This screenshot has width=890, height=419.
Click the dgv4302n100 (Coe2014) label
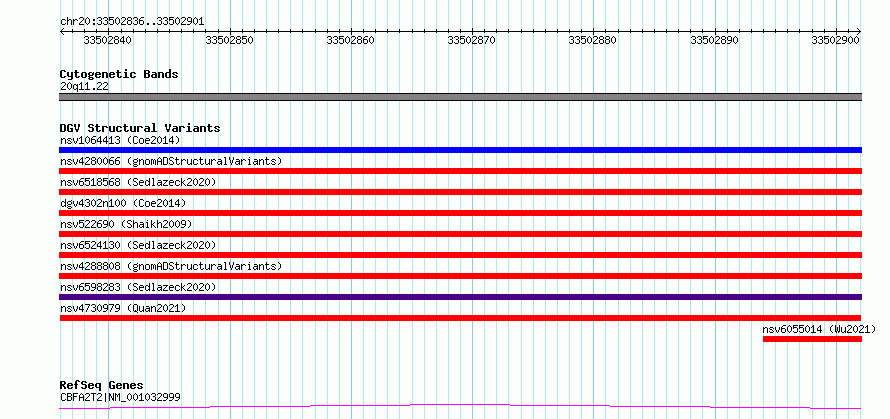123,203
